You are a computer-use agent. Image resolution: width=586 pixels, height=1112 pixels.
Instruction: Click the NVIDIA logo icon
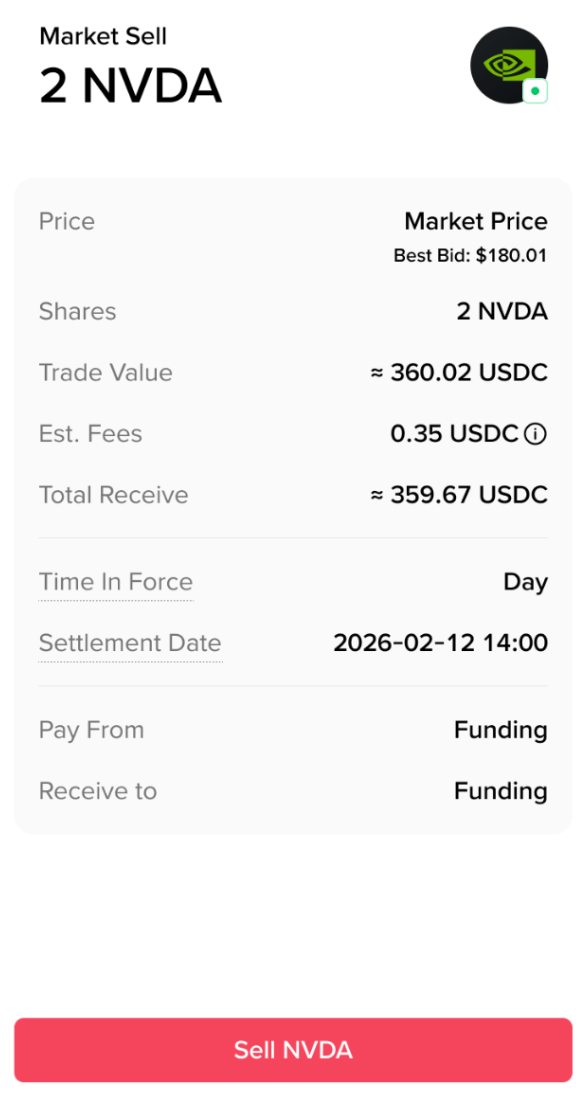[x=509, y=65]
